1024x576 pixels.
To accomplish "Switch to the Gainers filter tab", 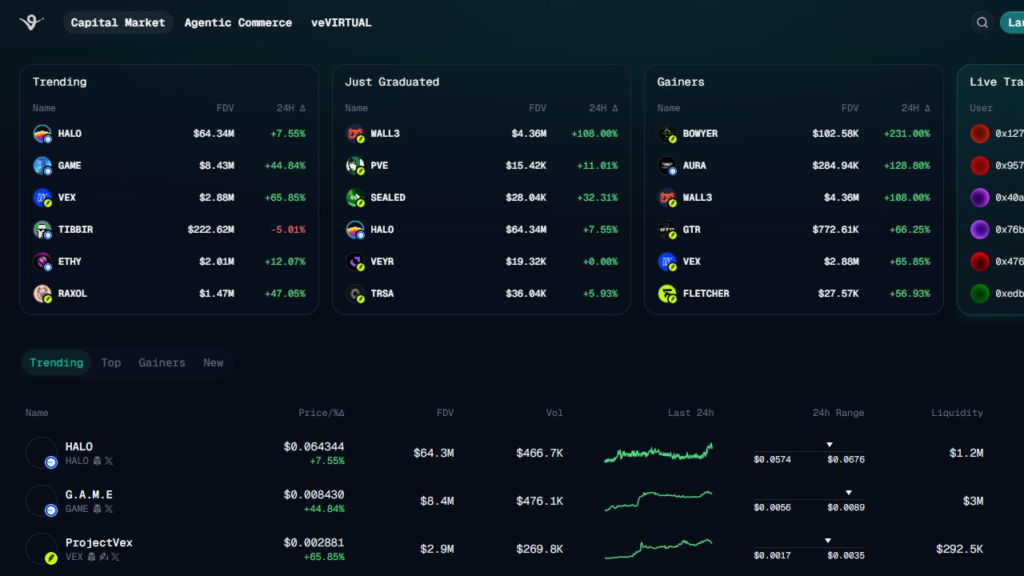I will point(161,362).
